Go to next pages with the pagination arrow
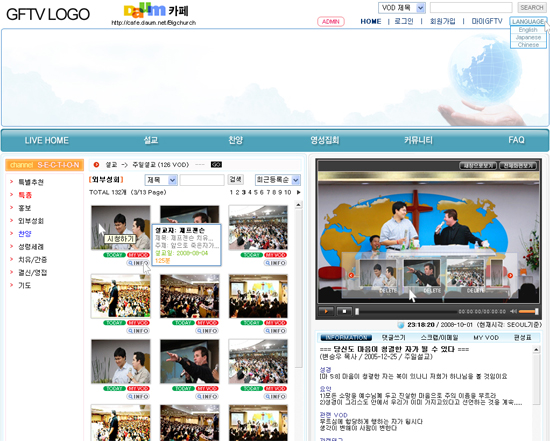The width and height of the screenshot is (550, 441). (299, 192)
